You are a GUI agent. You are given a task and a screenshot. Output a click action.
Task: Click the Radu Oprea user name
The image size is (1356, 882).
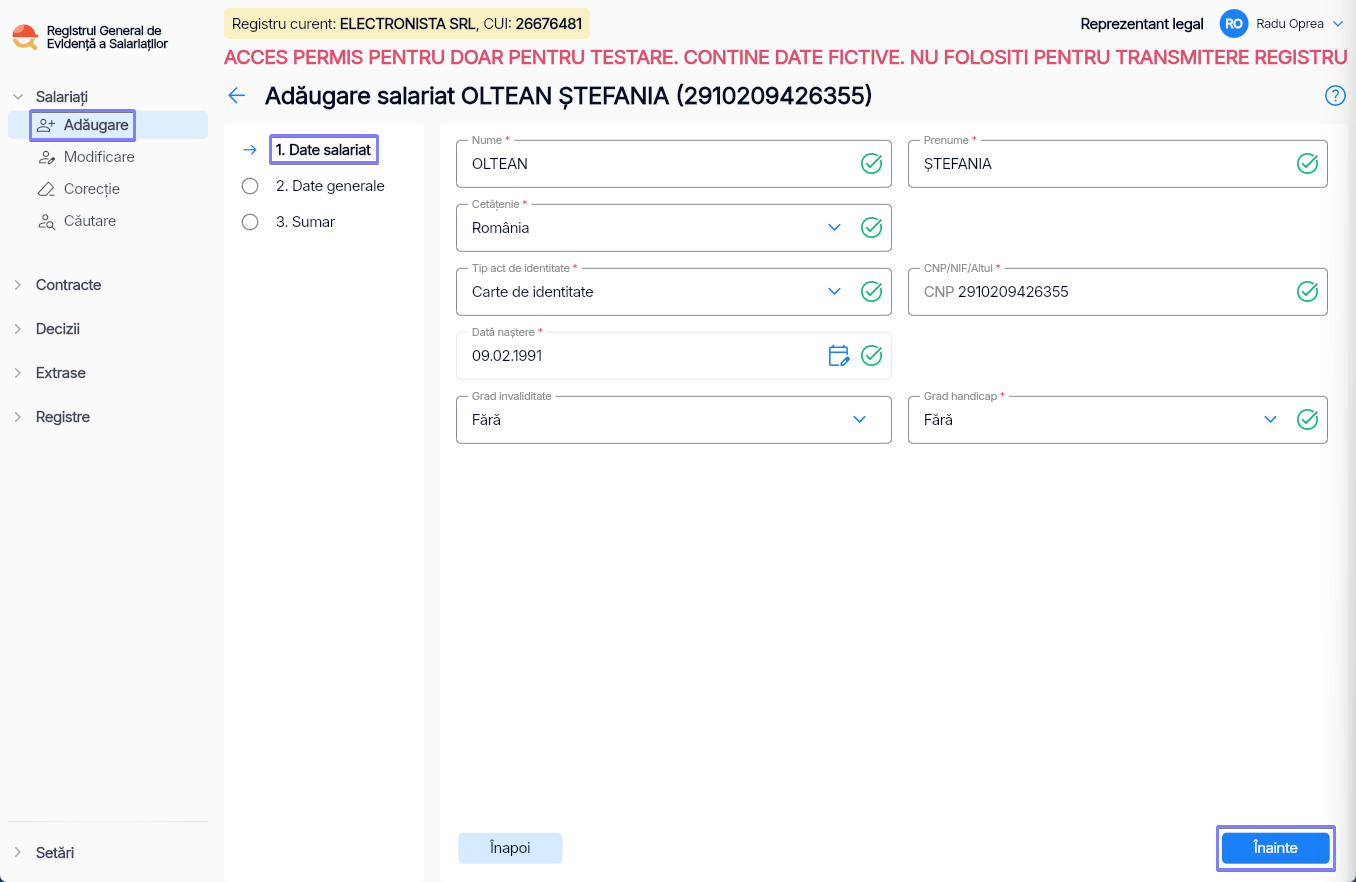(x=1290, y=24)
